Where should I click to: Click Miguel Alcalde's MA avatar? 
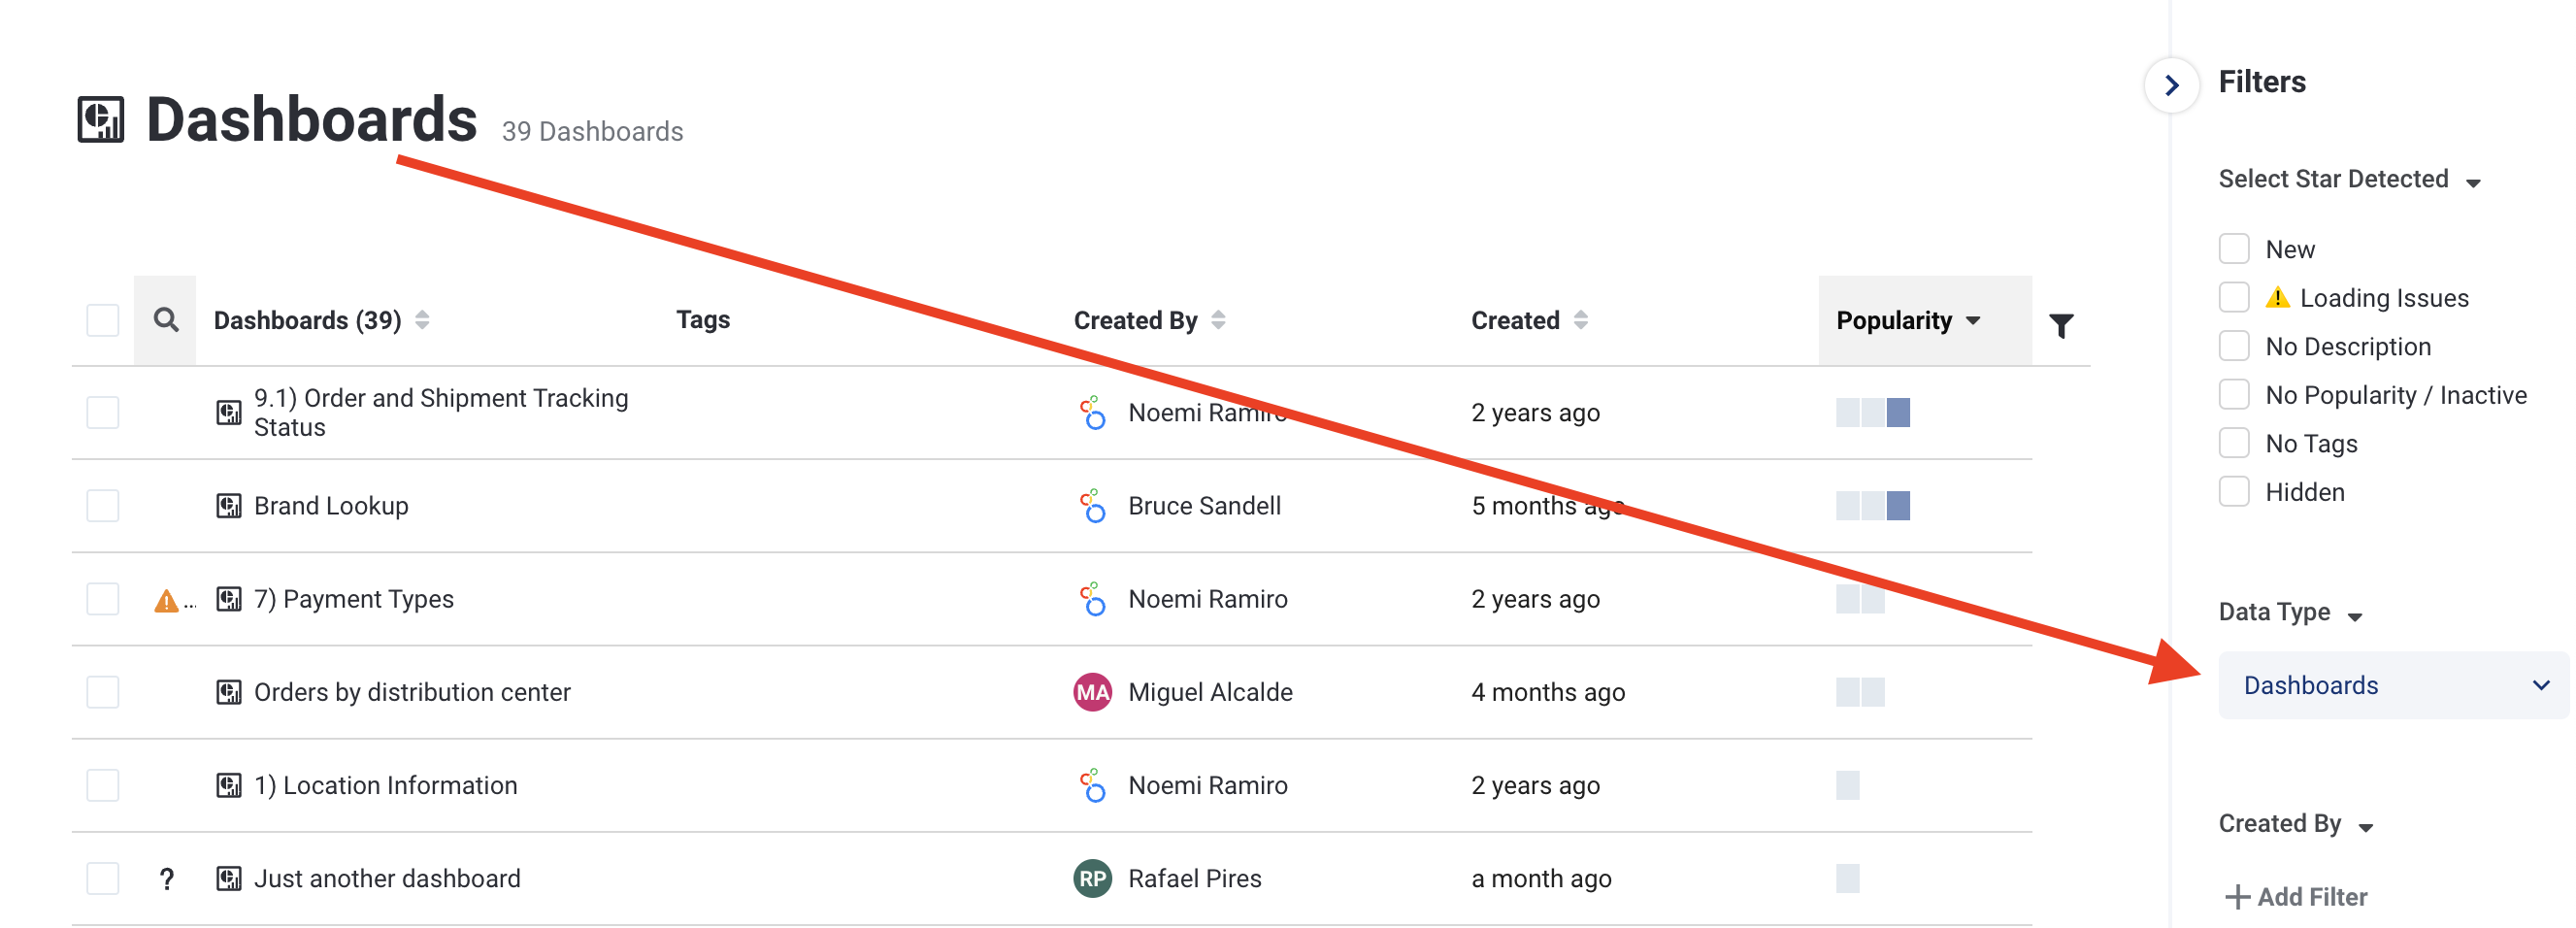1092,692
